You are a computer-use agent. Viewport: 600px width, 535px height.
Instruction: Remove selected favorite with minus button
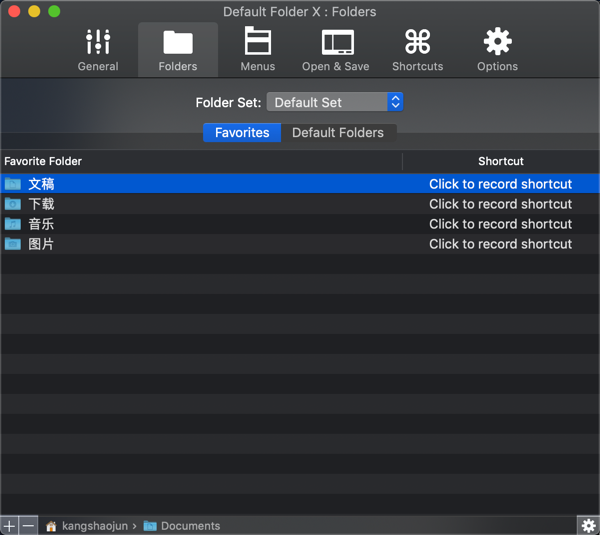(28, 525)
